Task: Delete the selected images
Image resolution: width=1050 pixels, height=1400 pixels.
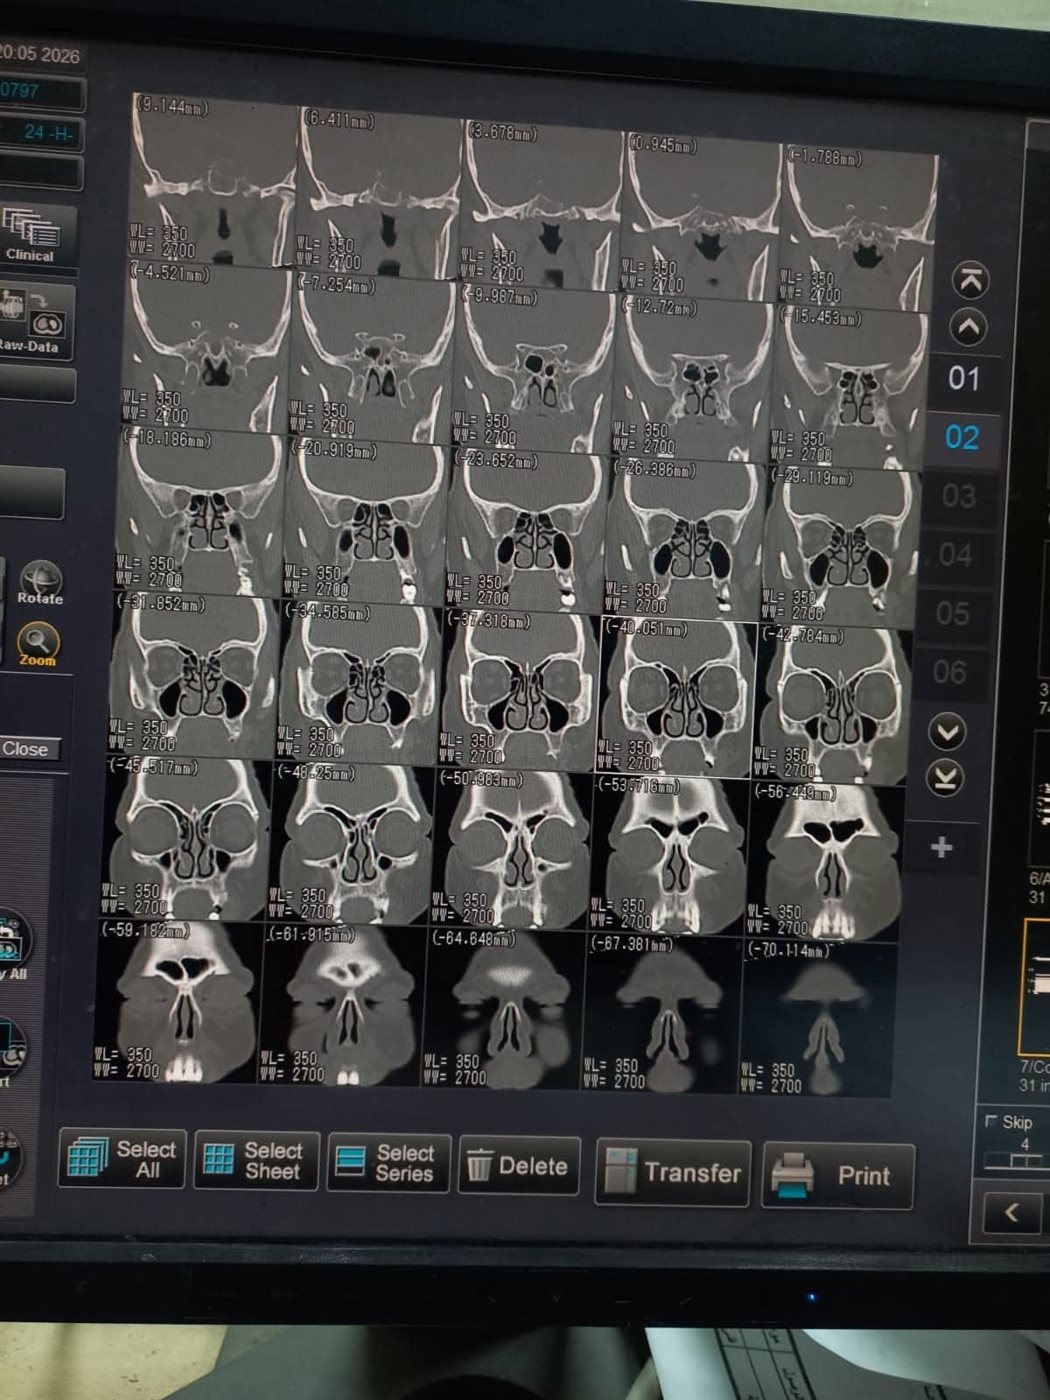Action: point(519,1166)
